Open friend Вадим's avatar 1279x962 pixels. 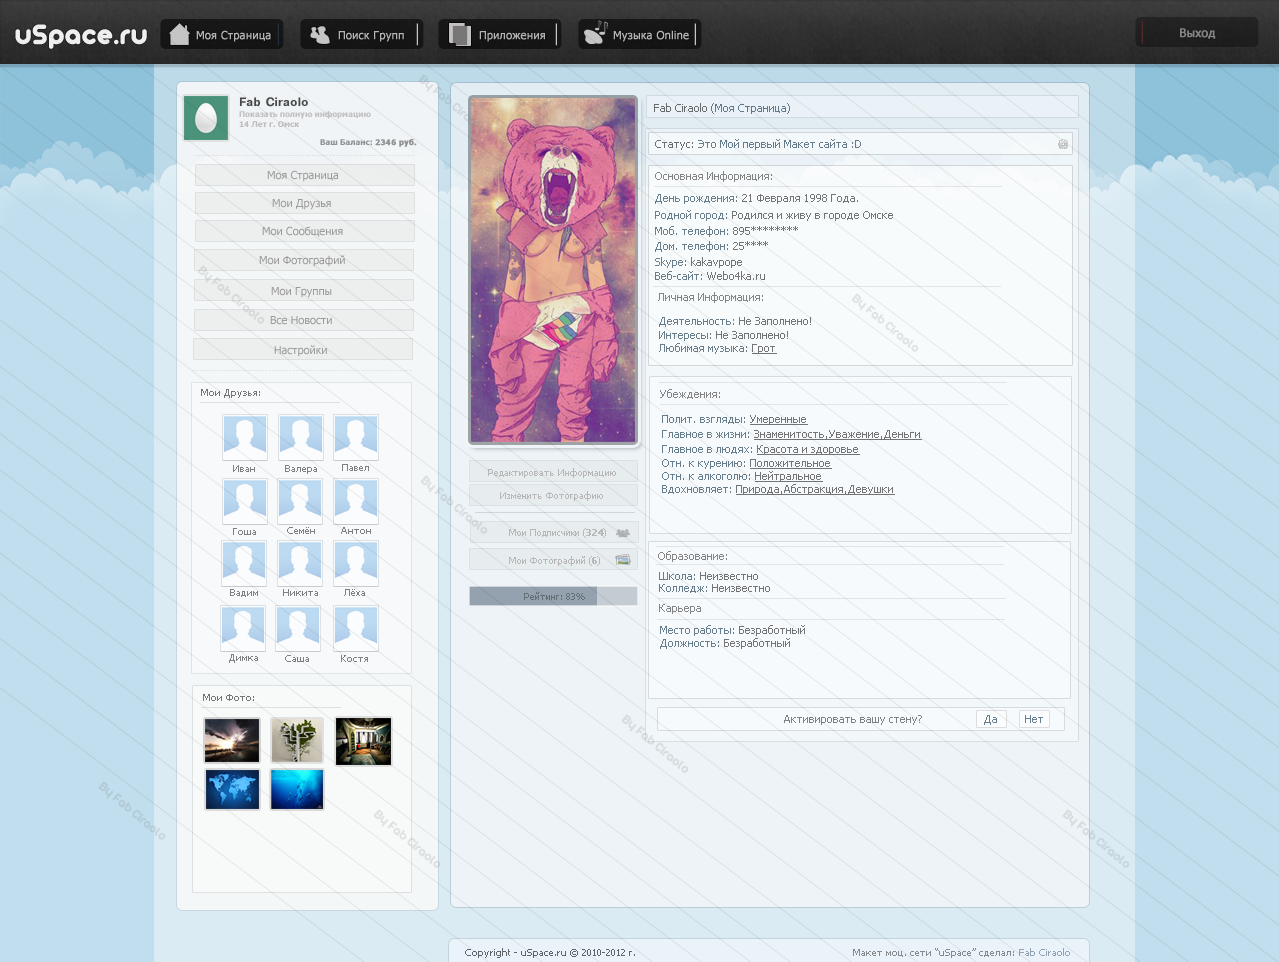coord(244,563)
